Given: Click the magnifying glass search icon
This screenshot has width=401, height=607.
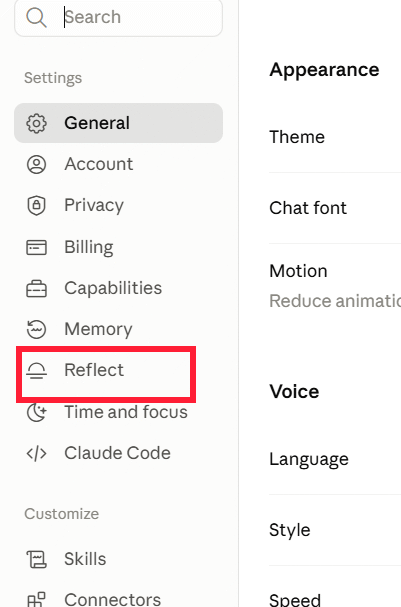Looking at the screenshot, I should point(36,17).
